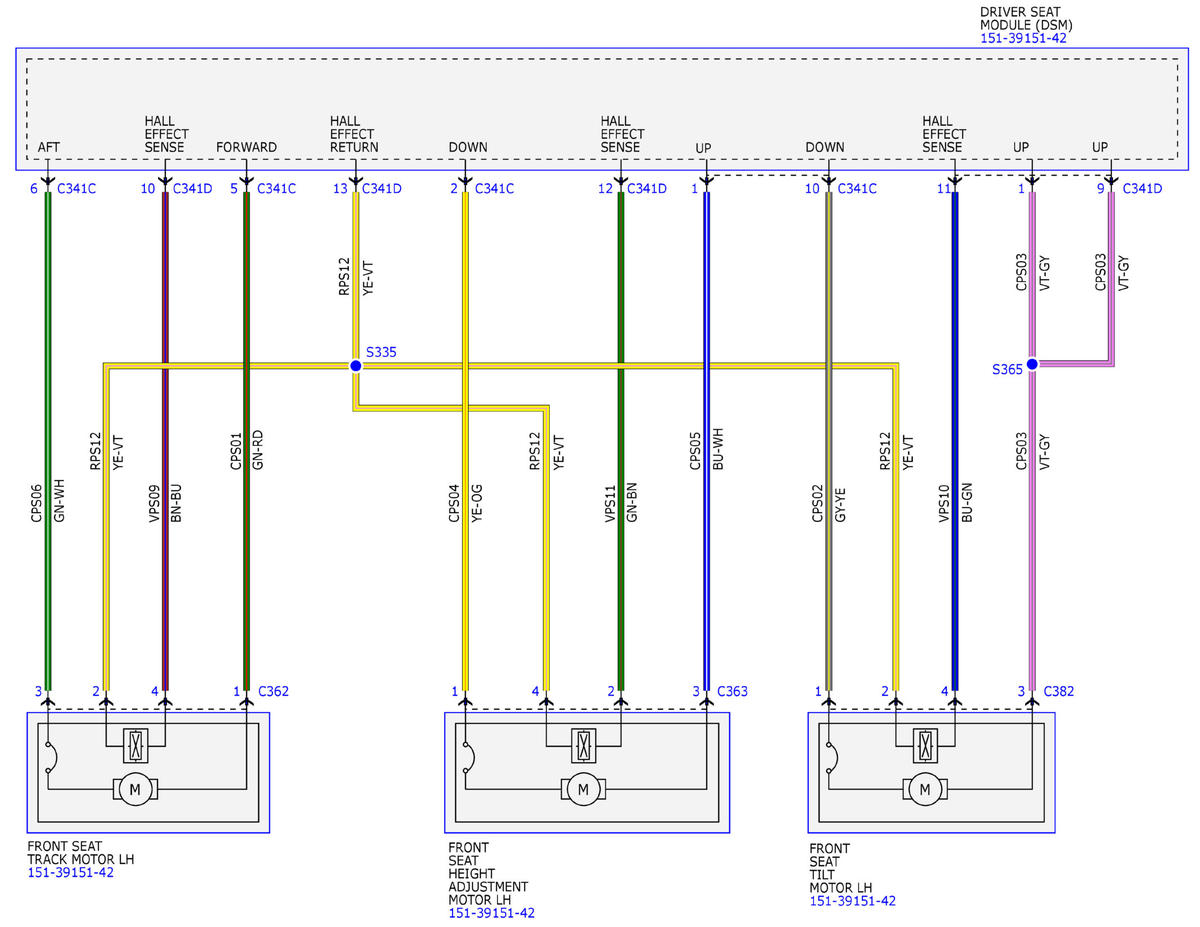Click the S365 splice dot
Viewport: 1200px width, 927px height.
1032,364
